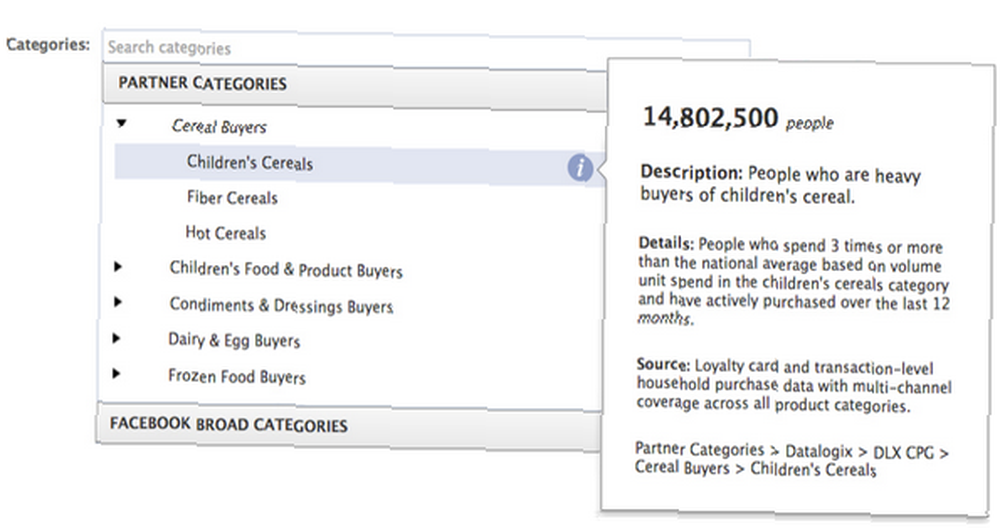Select the Fiber Cereals category

pos(232,198)
